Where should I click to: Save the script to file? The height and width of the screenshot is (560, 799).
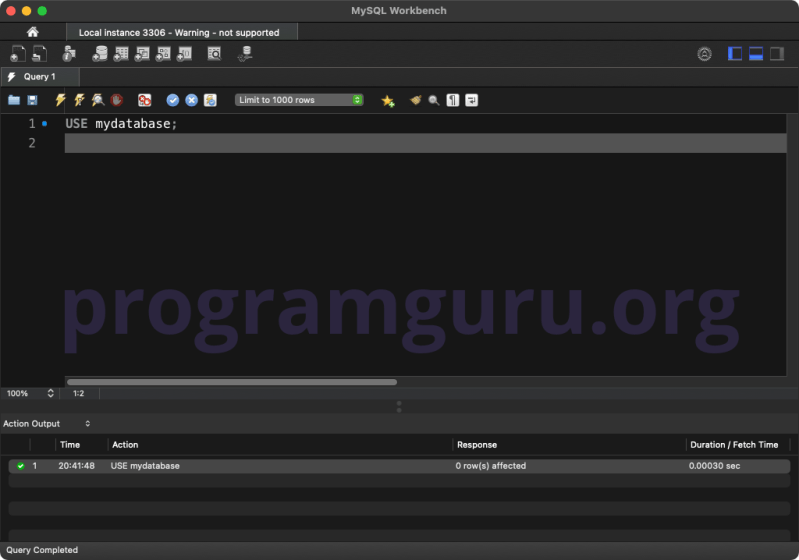[x=32, y=100]
